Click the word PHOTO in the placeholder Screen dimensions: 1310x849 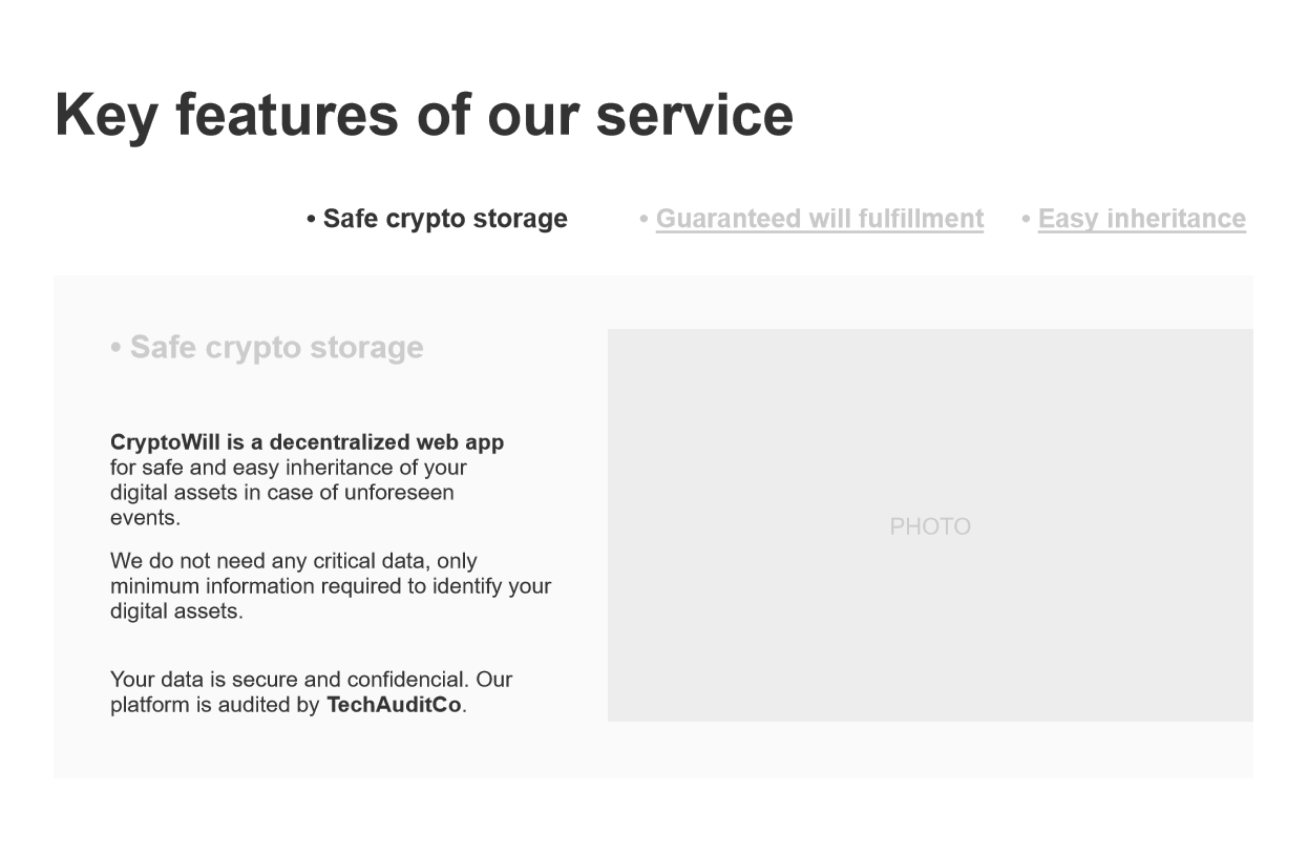coord(930,527)
